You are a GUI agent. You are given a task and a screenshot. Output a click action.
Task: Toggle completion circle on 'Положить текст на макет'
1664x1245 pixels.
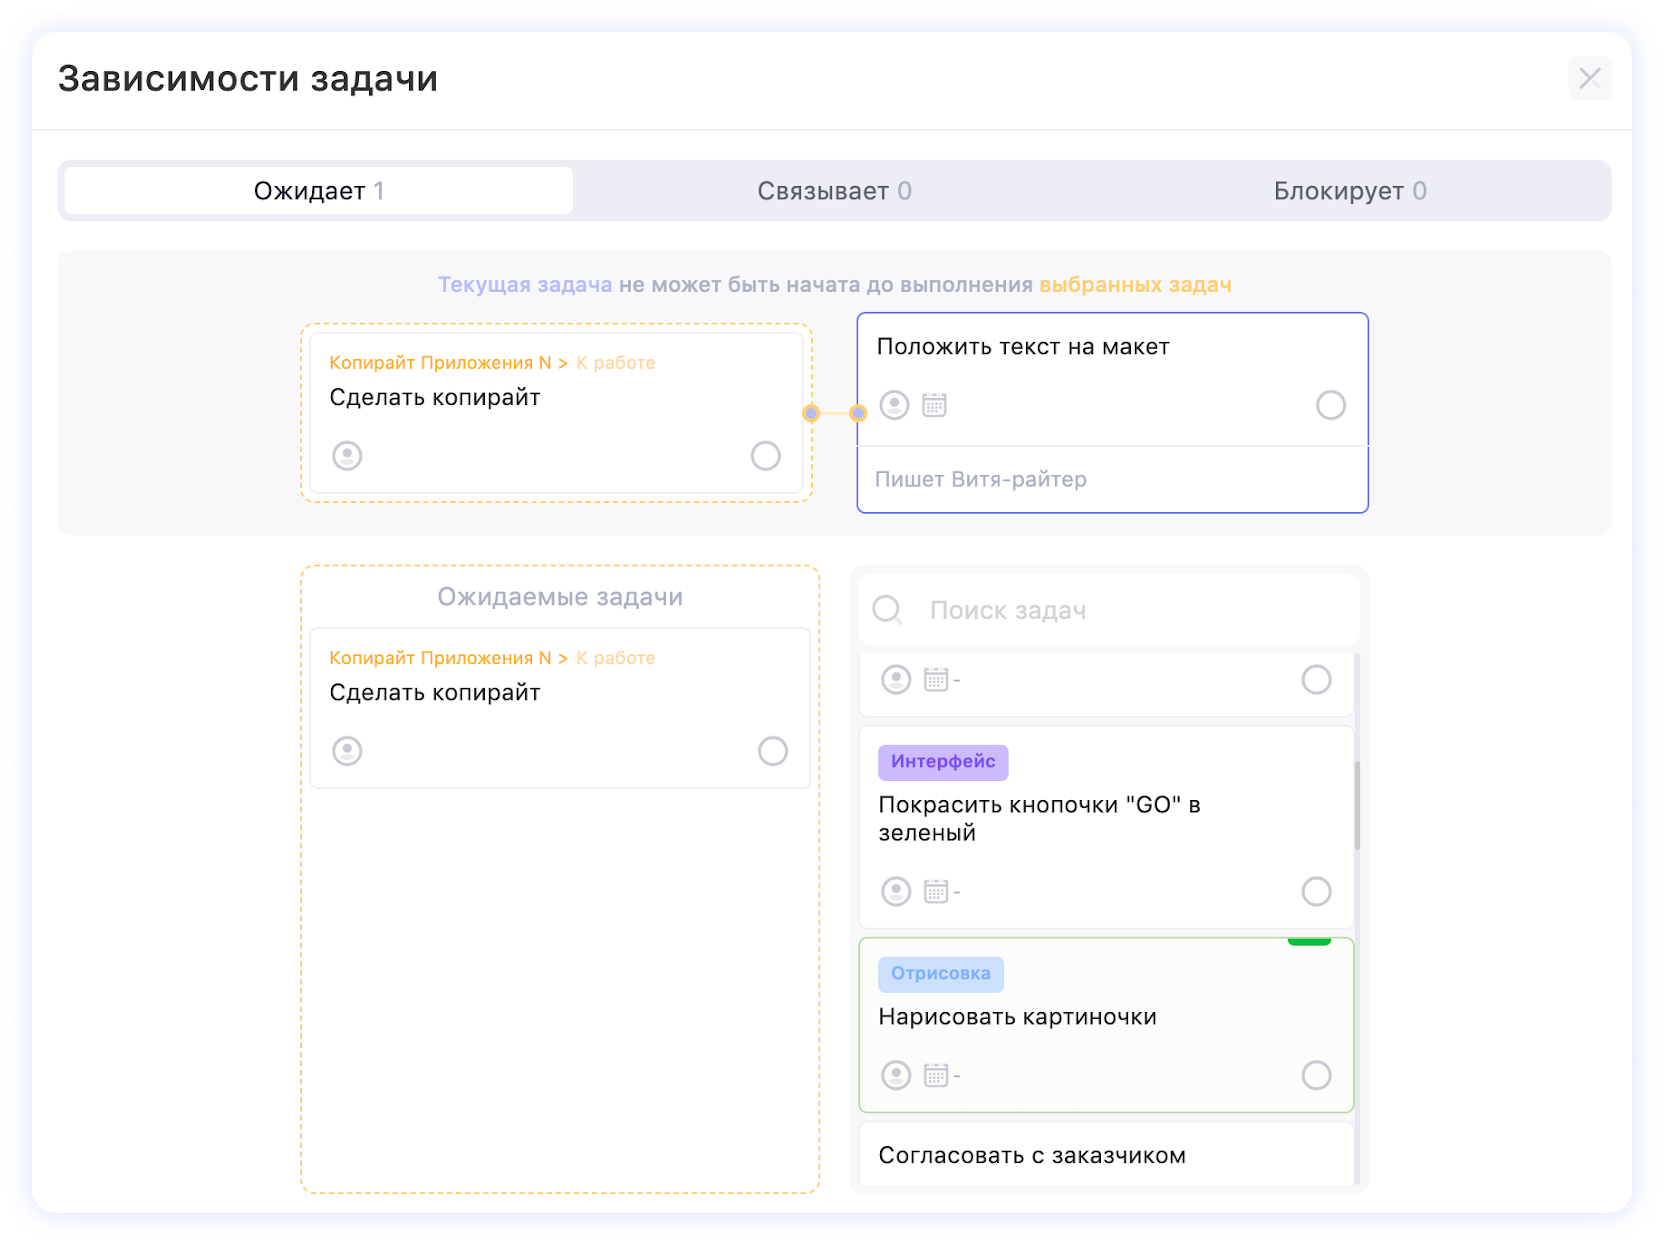coord(1330,405)
